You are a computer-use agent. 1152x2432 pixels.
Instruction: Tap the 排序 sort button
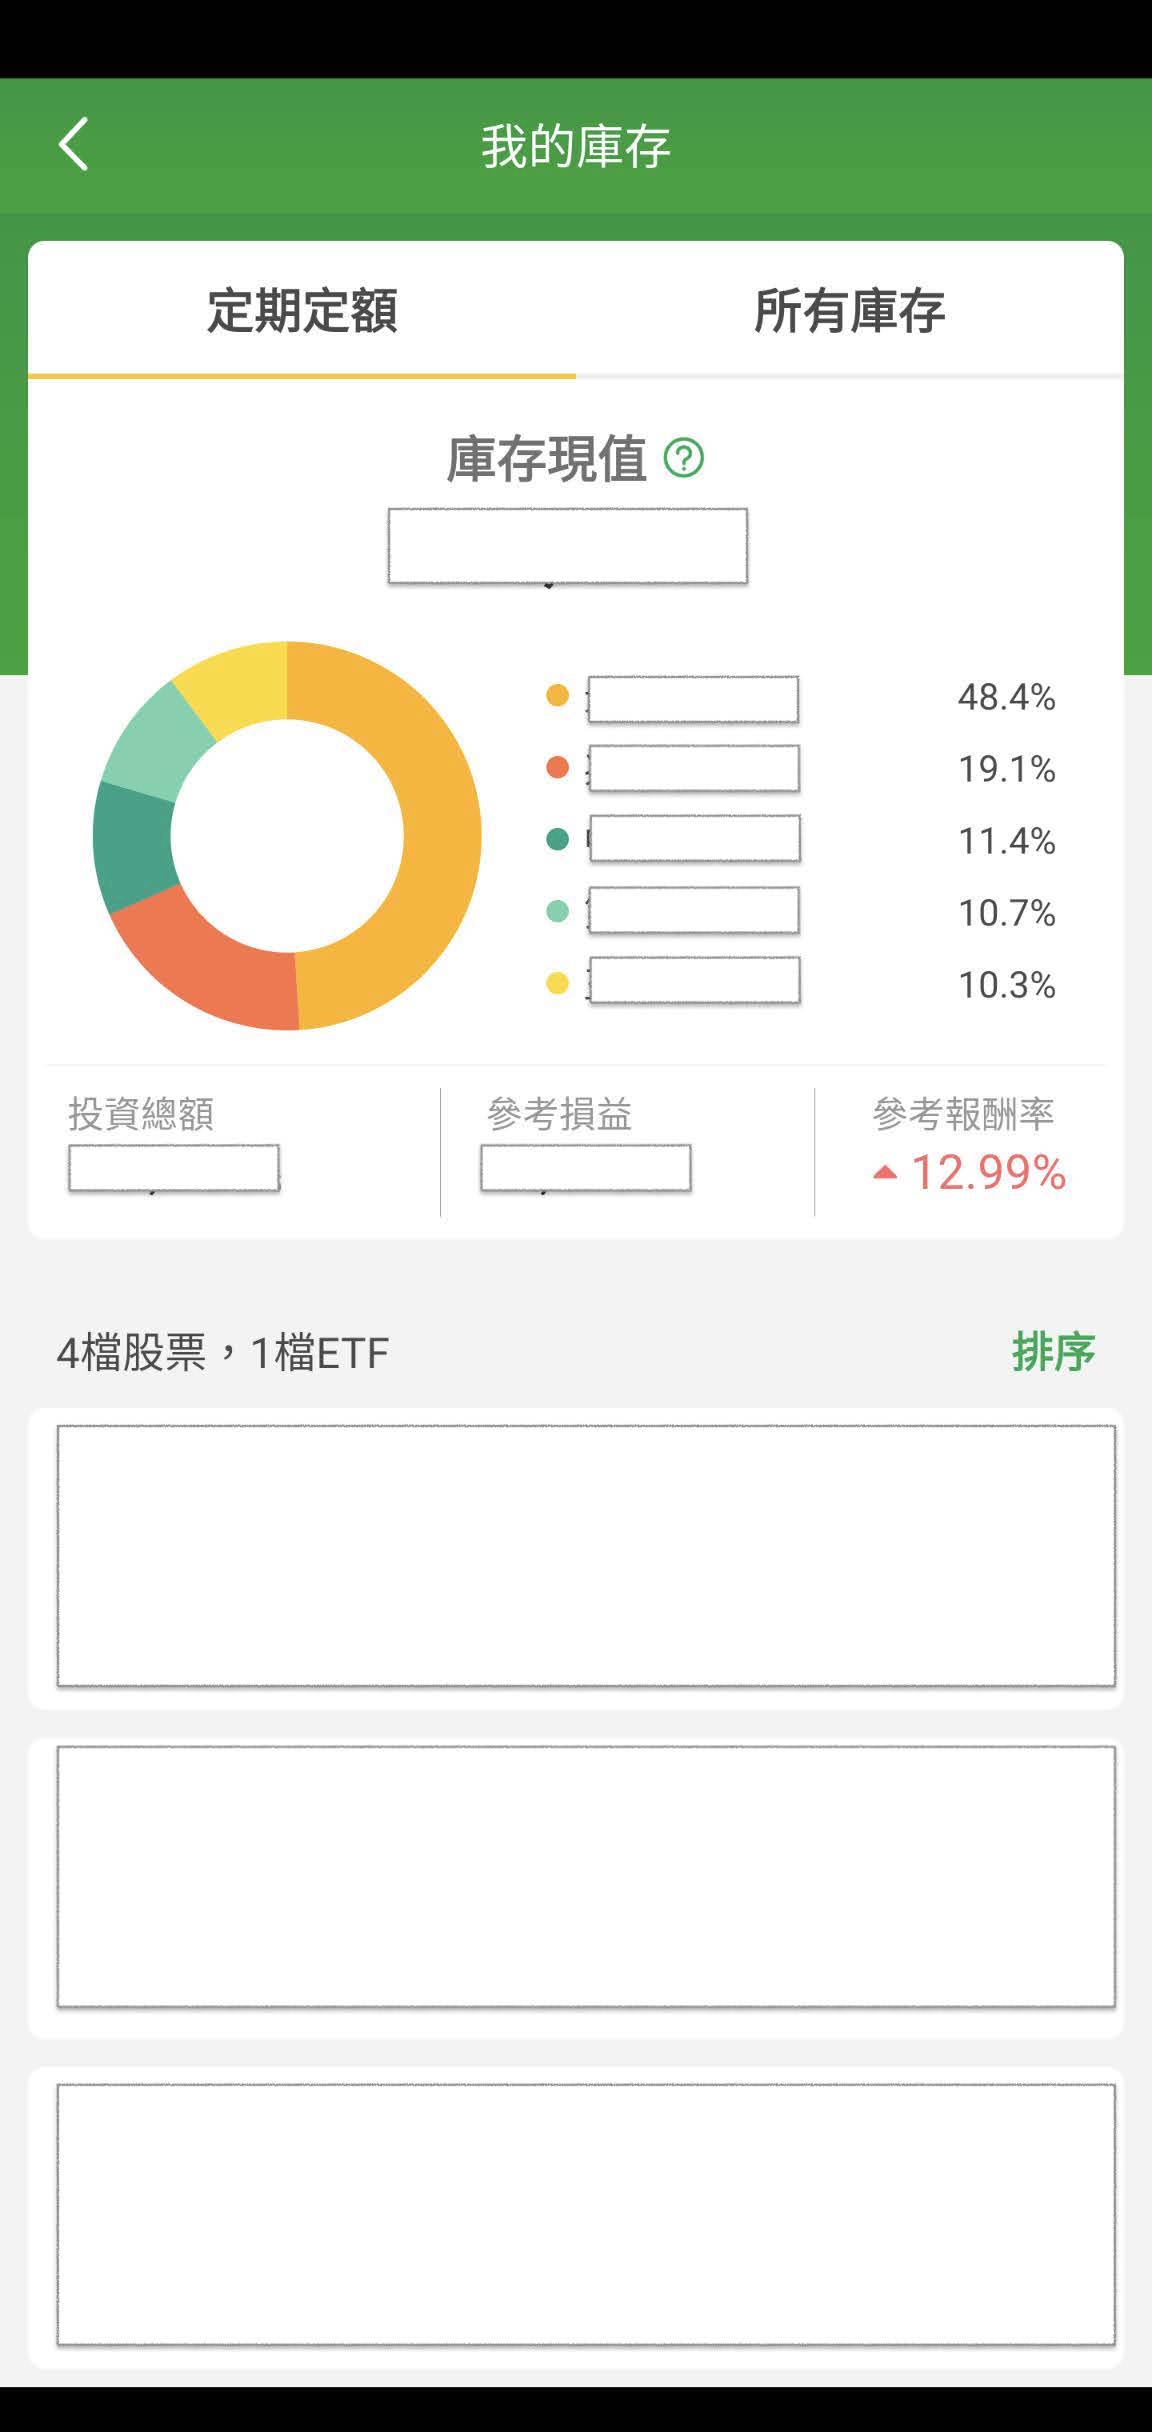1053,1352
